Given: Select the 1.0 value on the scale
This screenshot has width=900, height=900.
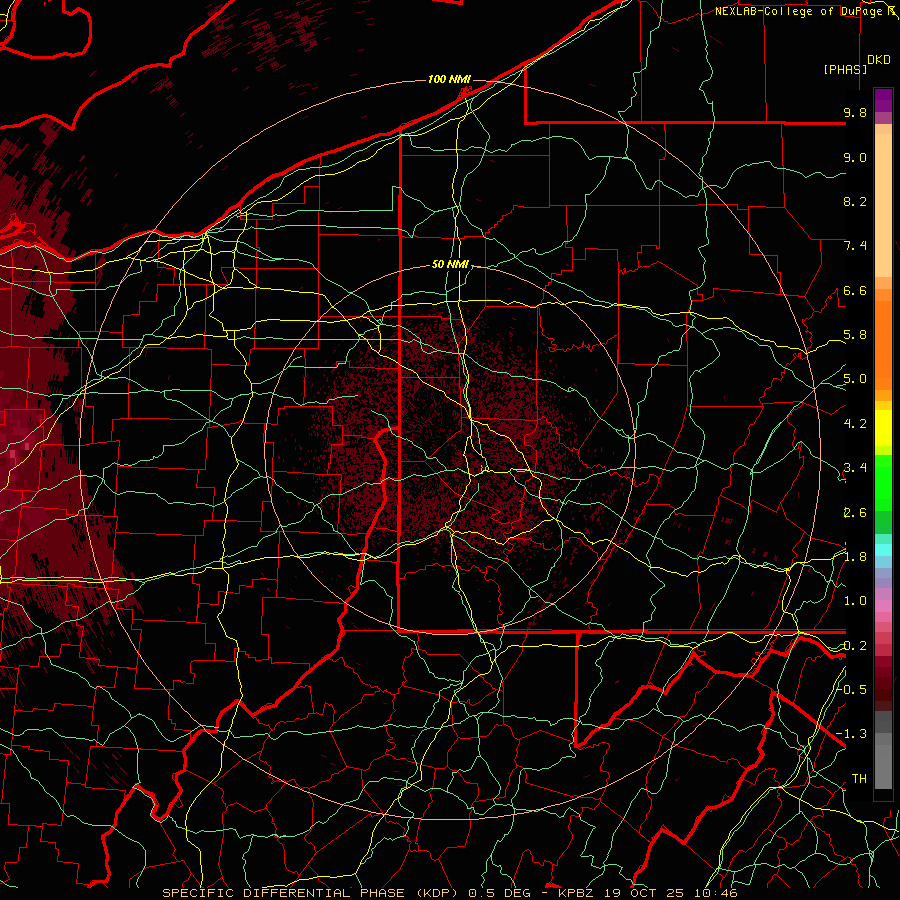Looking at the screenshot, I should point(855,601).
